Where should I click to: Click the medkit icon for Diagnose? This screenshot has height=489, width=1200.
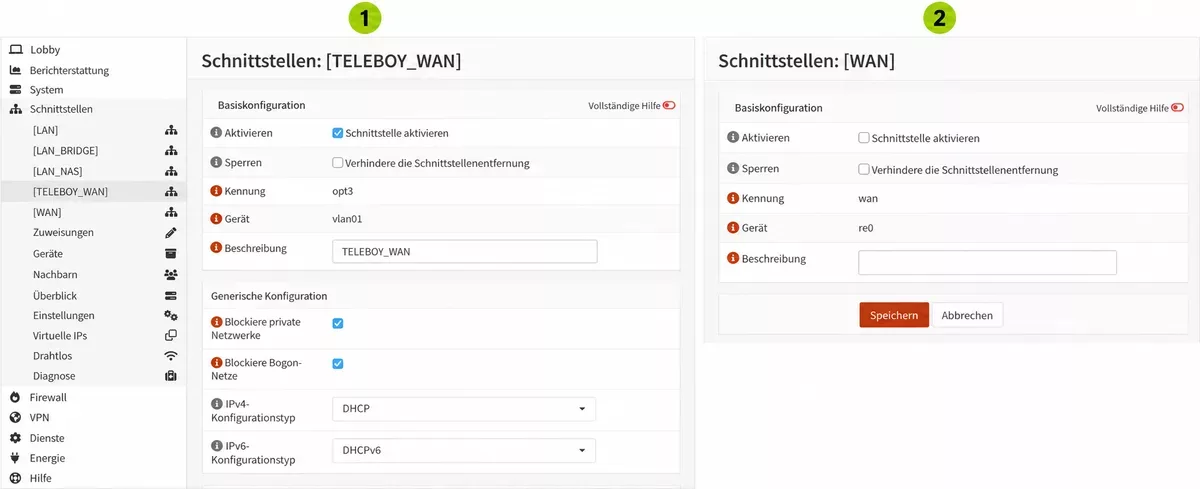(171, 376)
